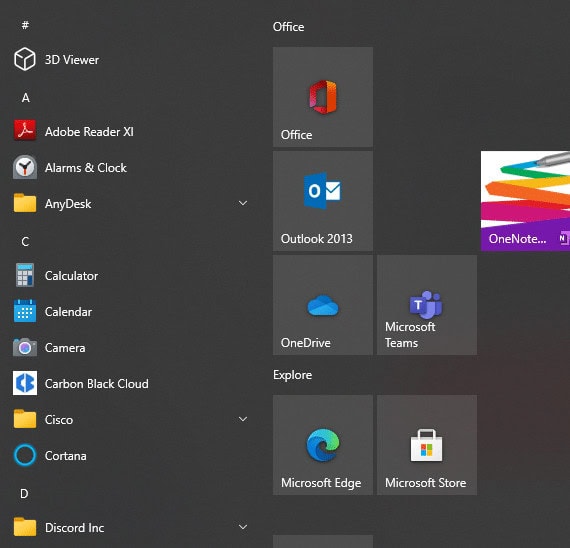Select the 3D Viewer text label
Image resolution: width=570 pixels, height=548 pixels.
click(x=72, y=60)
